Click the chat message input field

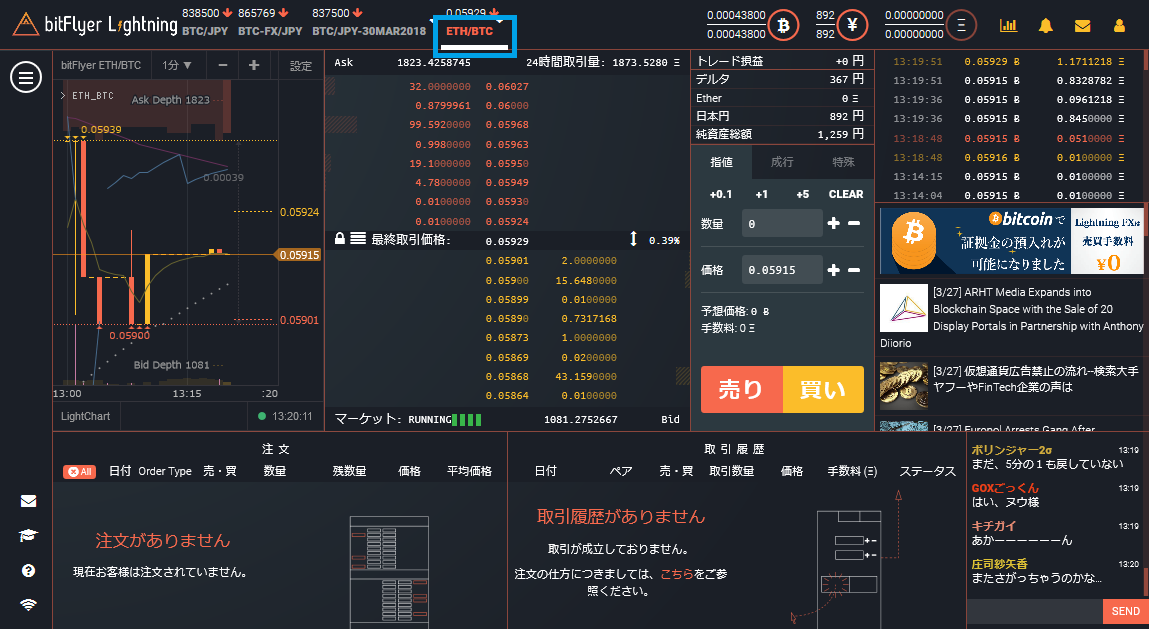pyautogui.click(x=1035, y=611)
